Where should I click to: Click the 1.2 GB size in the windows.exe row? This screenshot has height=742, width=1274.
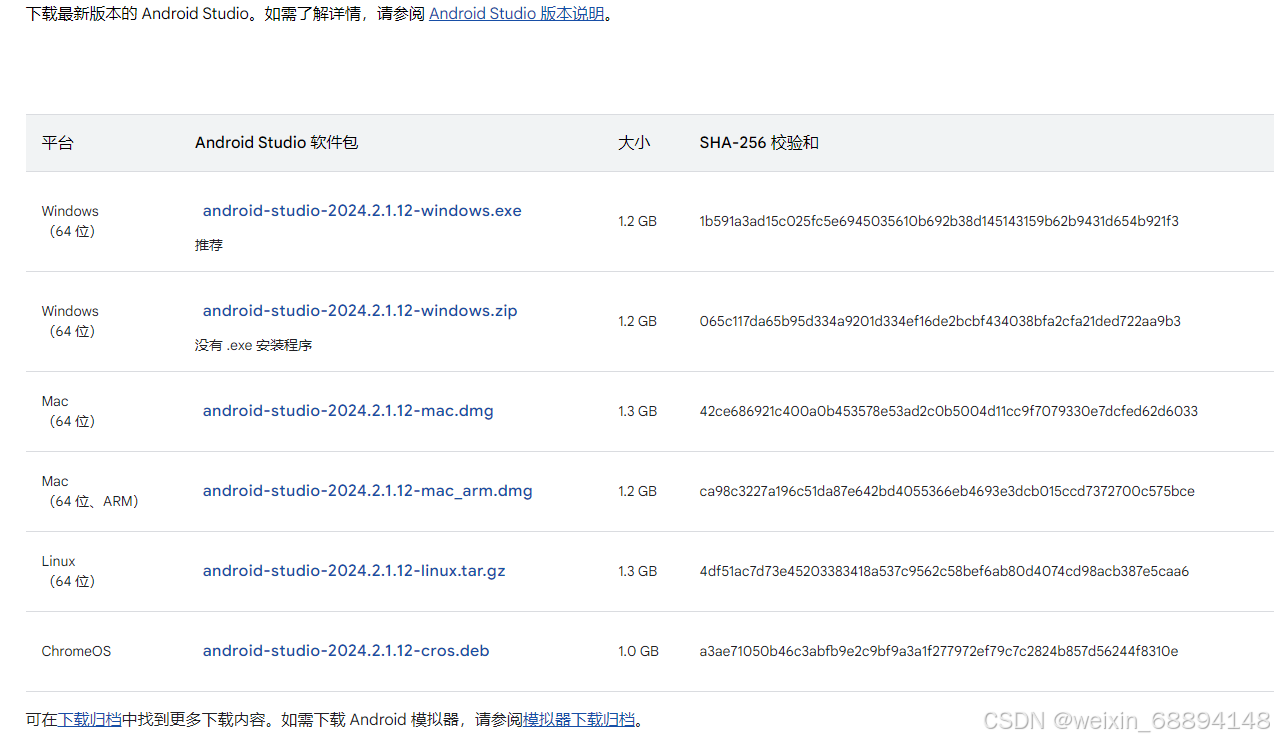pos(637,221)
